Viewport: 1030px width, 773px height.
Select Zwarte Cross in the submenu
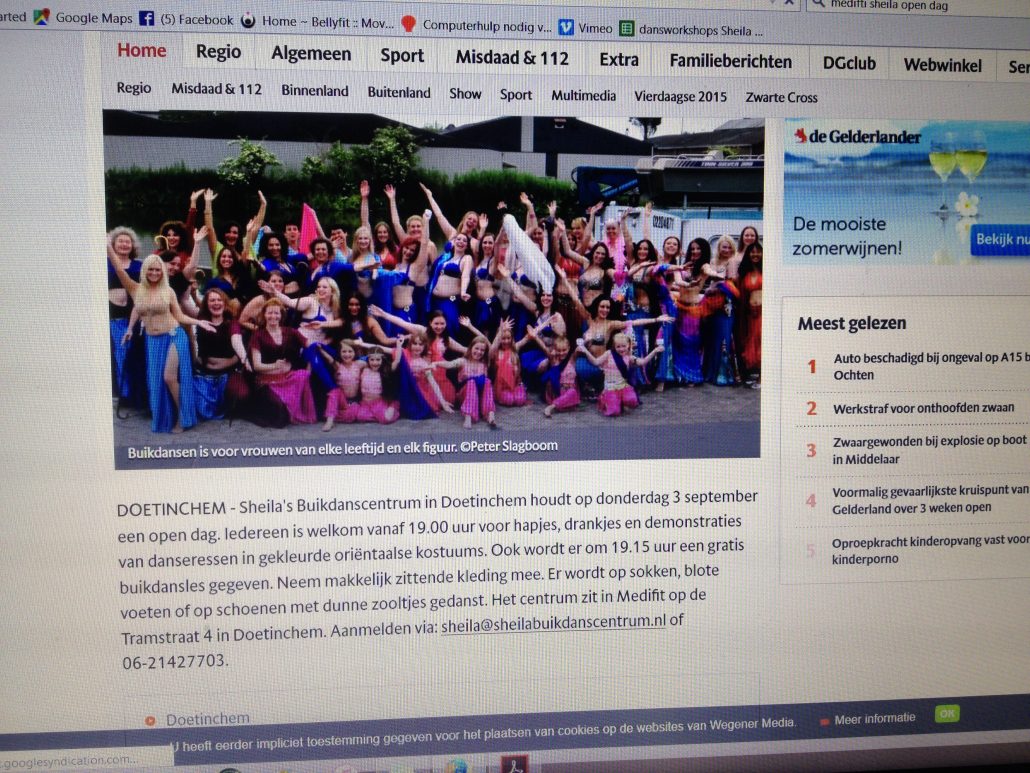[781, 97]
